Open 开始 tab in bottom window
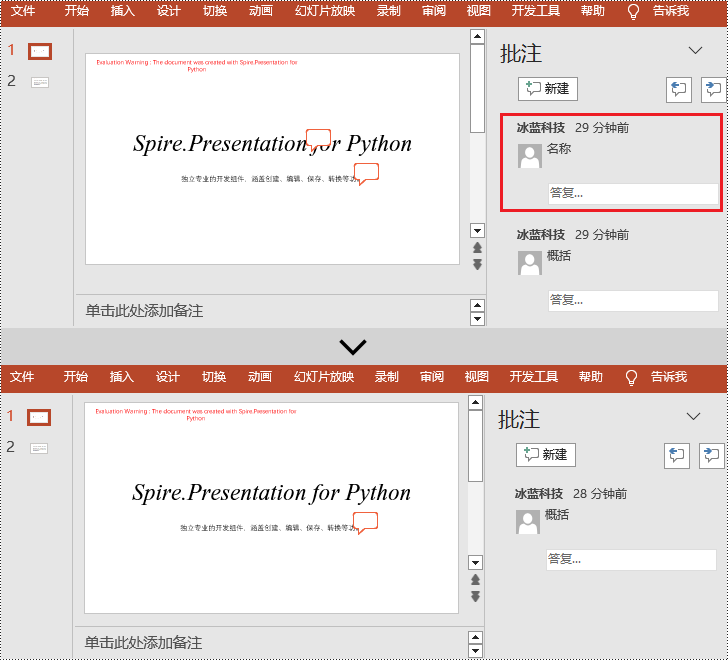728x660 pixels. [x=76, y=376]
